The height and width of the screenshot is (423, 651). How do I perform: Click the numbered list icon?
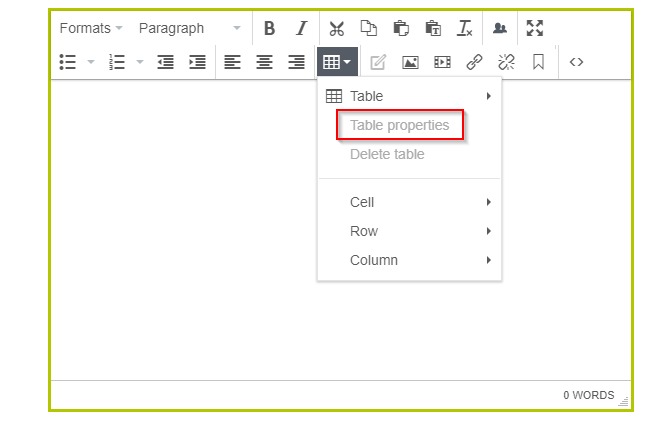(117, 62)
